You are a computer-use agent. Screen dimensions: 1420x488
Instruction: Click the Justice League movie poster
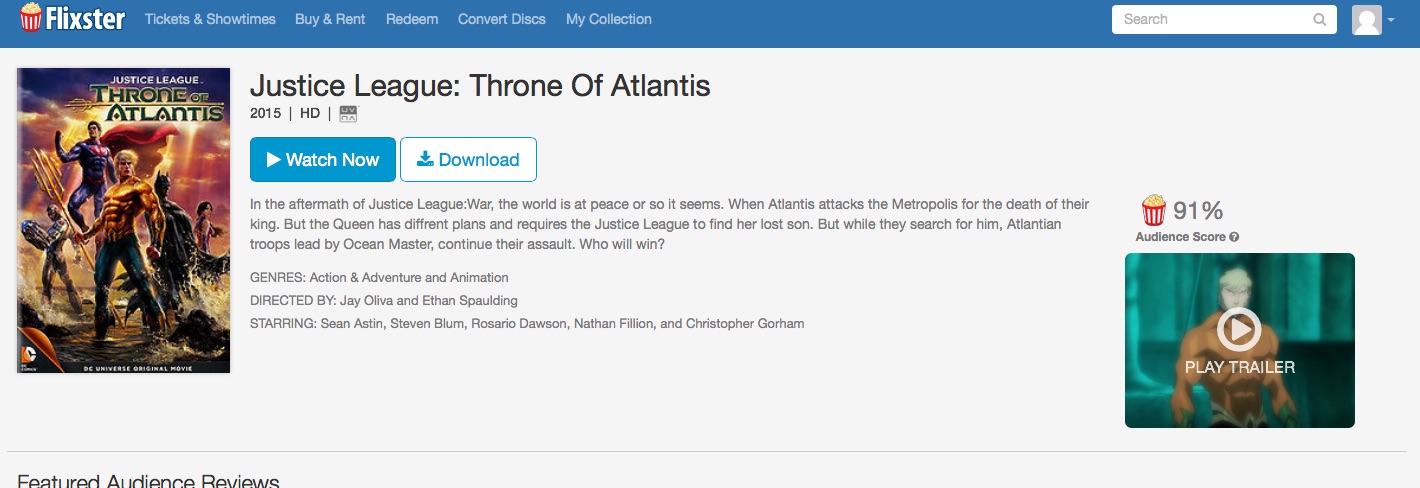pos(124,221)
